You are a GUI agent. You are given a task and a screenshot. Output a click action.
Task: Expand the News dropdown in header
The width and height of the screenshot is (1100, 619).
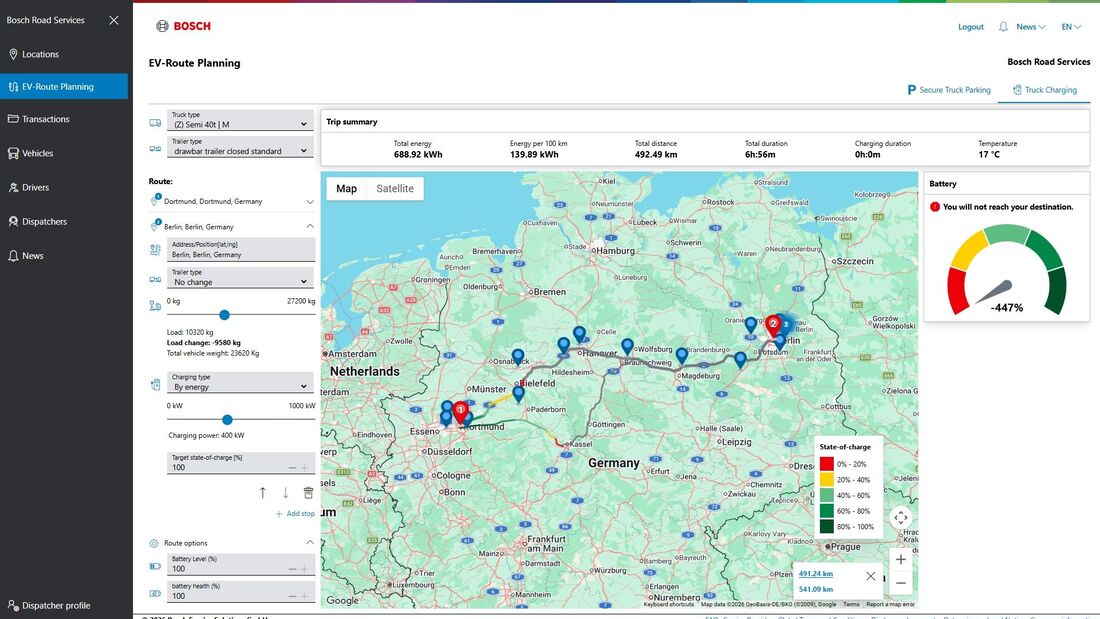pyautogui.click(x=1031, y=27)
